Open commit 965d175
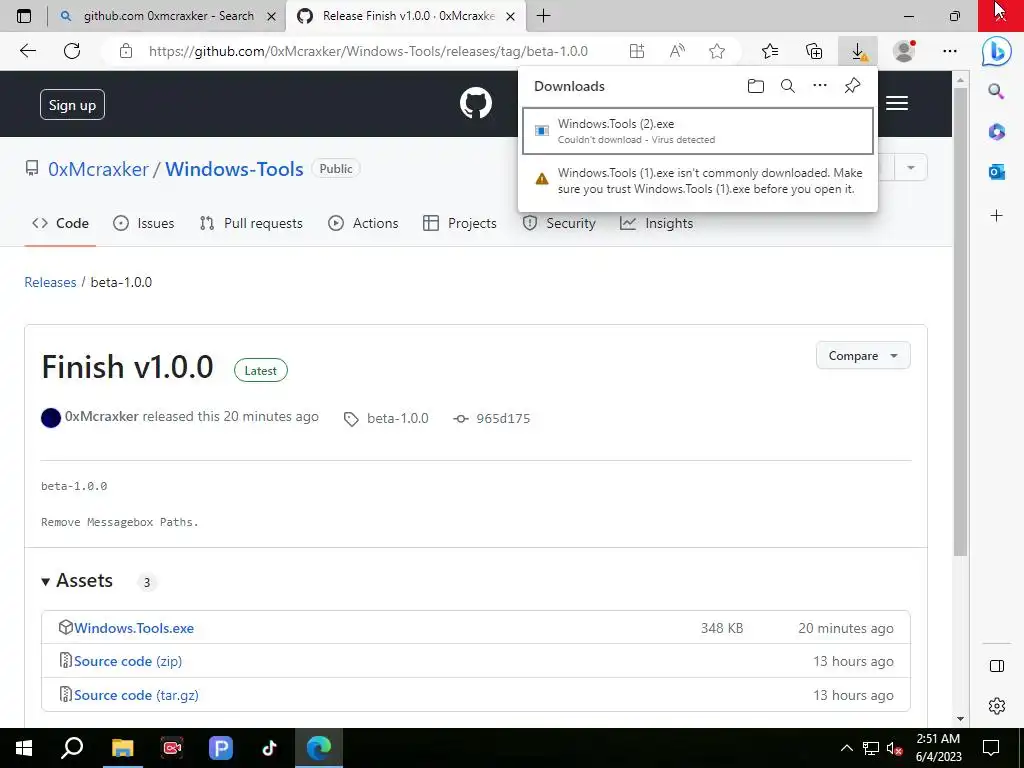The height and width of the screenshot is (768, 1024). [503, 419]
